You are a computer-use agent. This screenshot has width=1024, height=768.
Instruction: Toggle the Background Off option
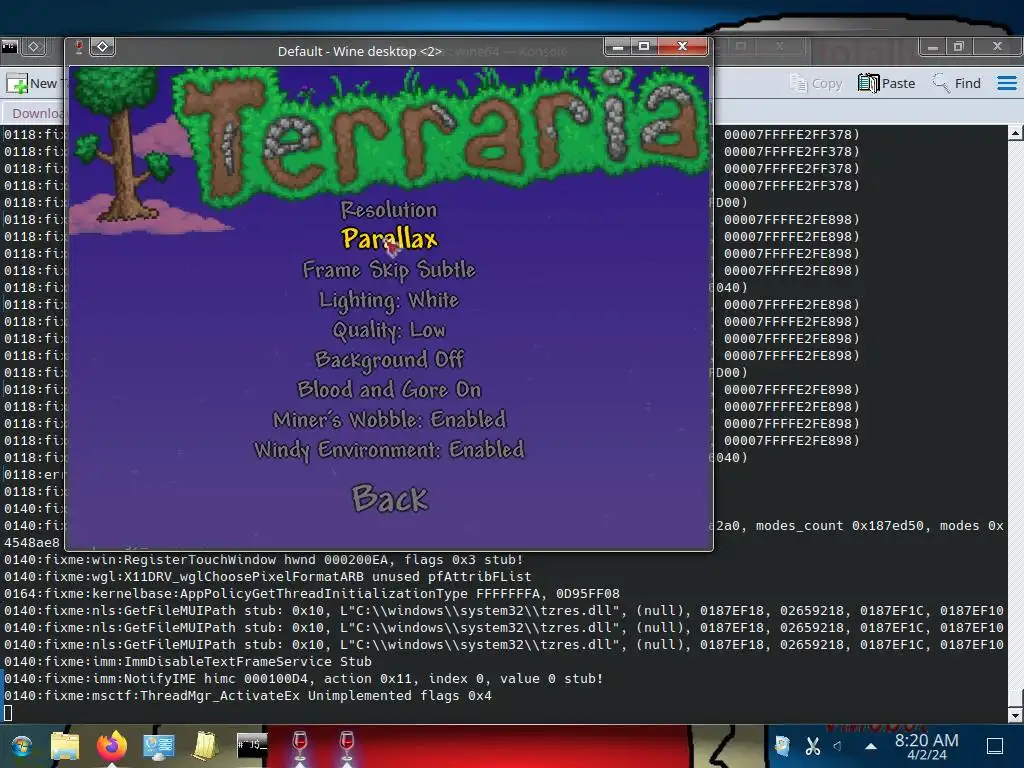click(x=389, y=360)
